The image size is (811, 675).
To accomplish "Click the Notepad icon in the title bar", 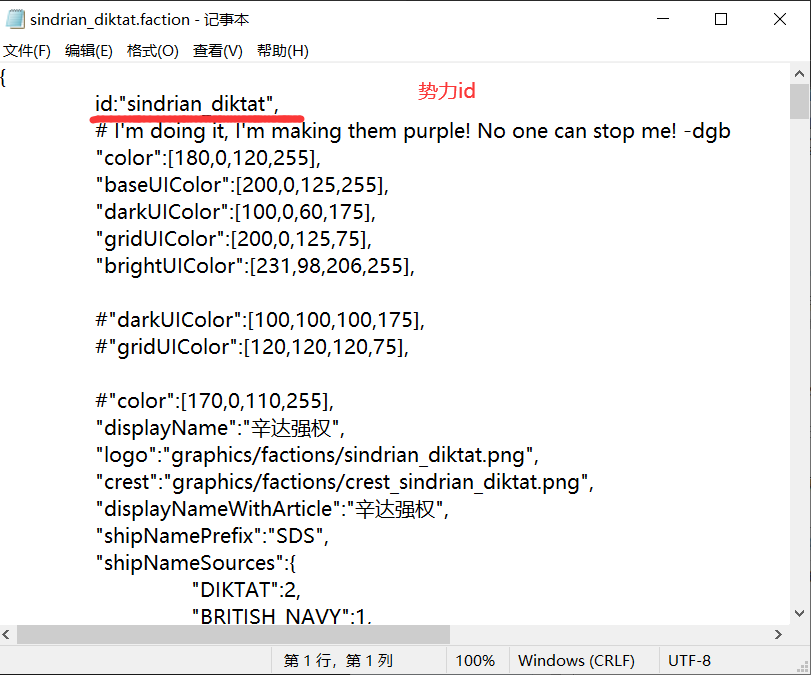I will coord(17,18).
